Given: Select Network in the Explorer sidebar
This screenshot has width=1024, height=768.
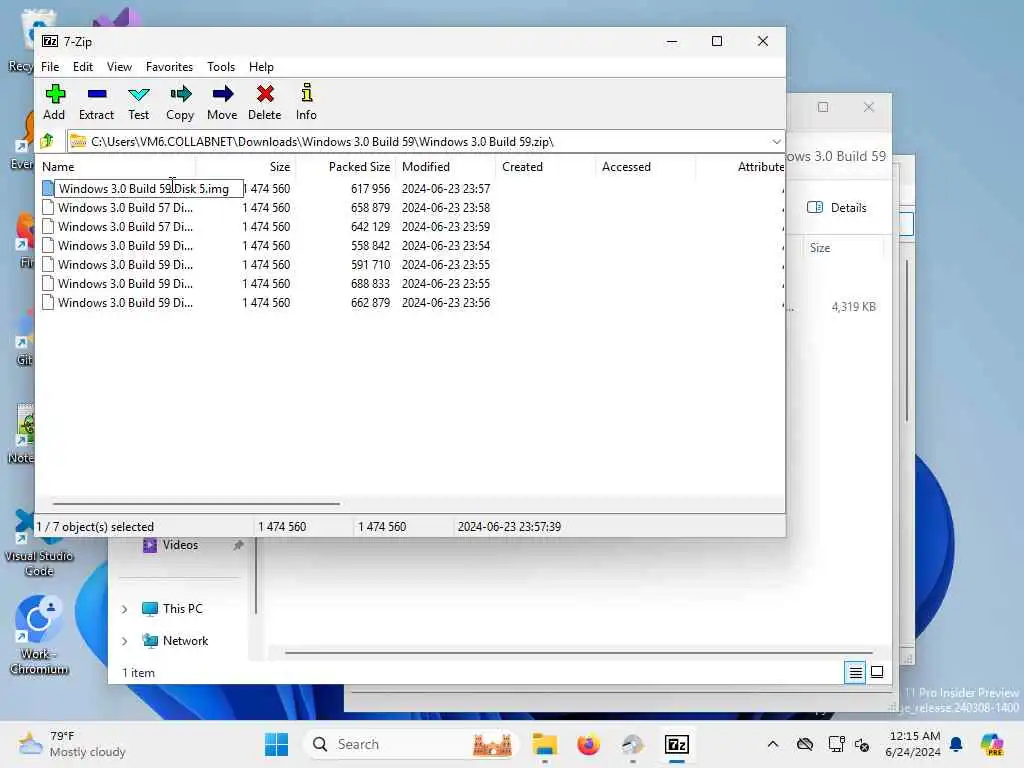Looking at the screenshot, I should point(175,641).
